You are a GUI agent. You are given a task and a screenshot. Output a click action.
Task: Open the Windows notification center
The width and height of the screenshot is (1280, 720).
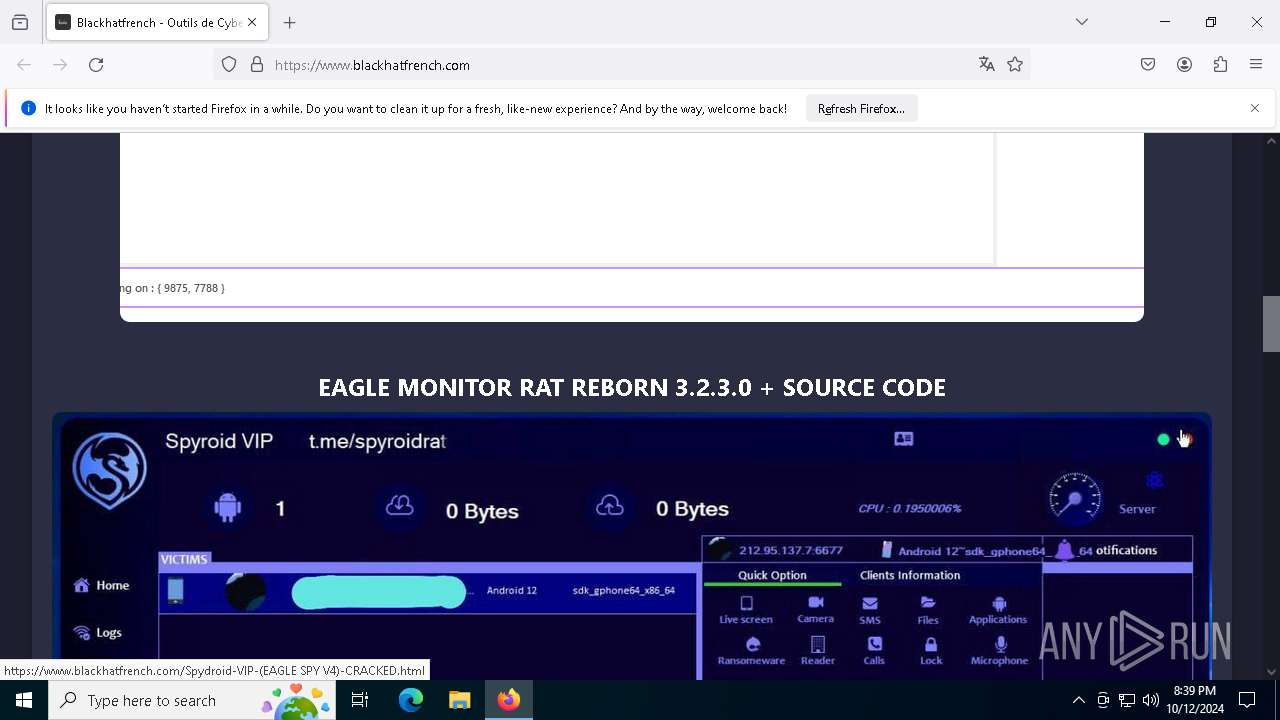tap(1247, 700)
